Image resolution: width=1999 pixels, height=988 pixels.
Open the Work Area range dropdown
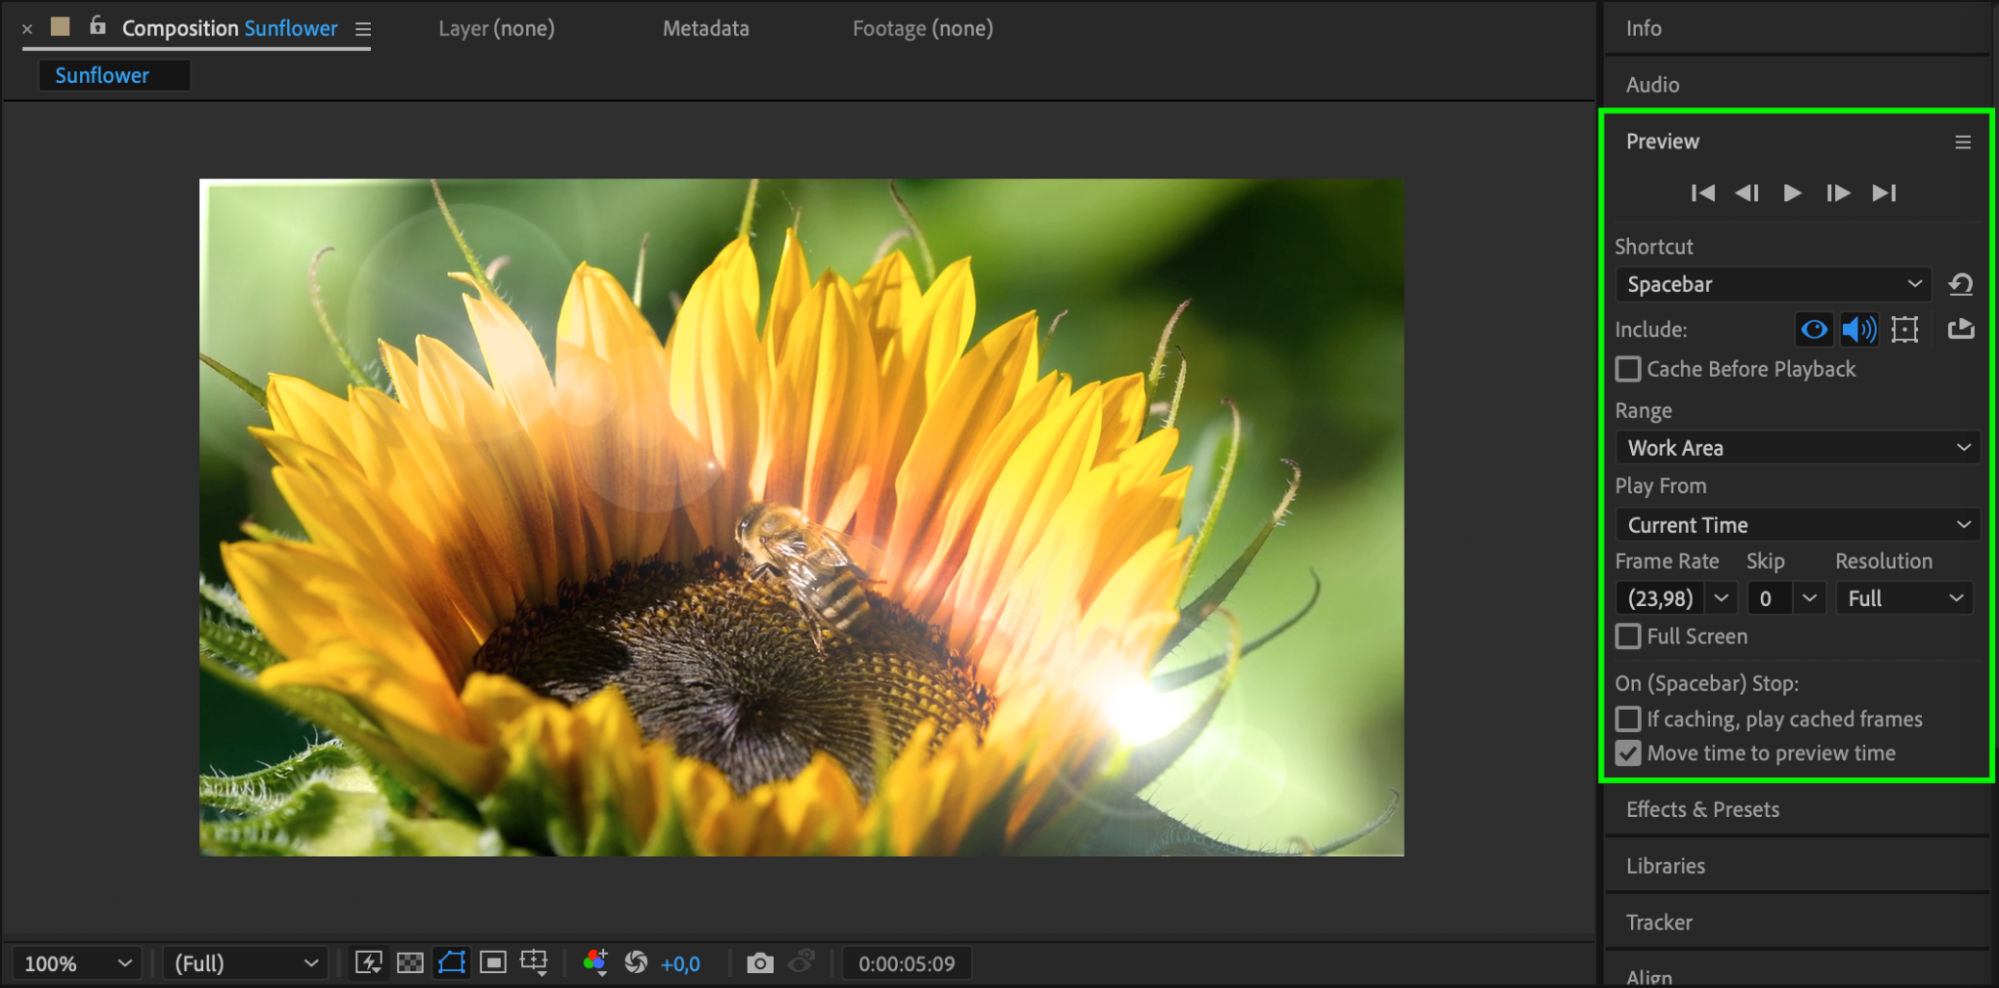(1797, 448)
